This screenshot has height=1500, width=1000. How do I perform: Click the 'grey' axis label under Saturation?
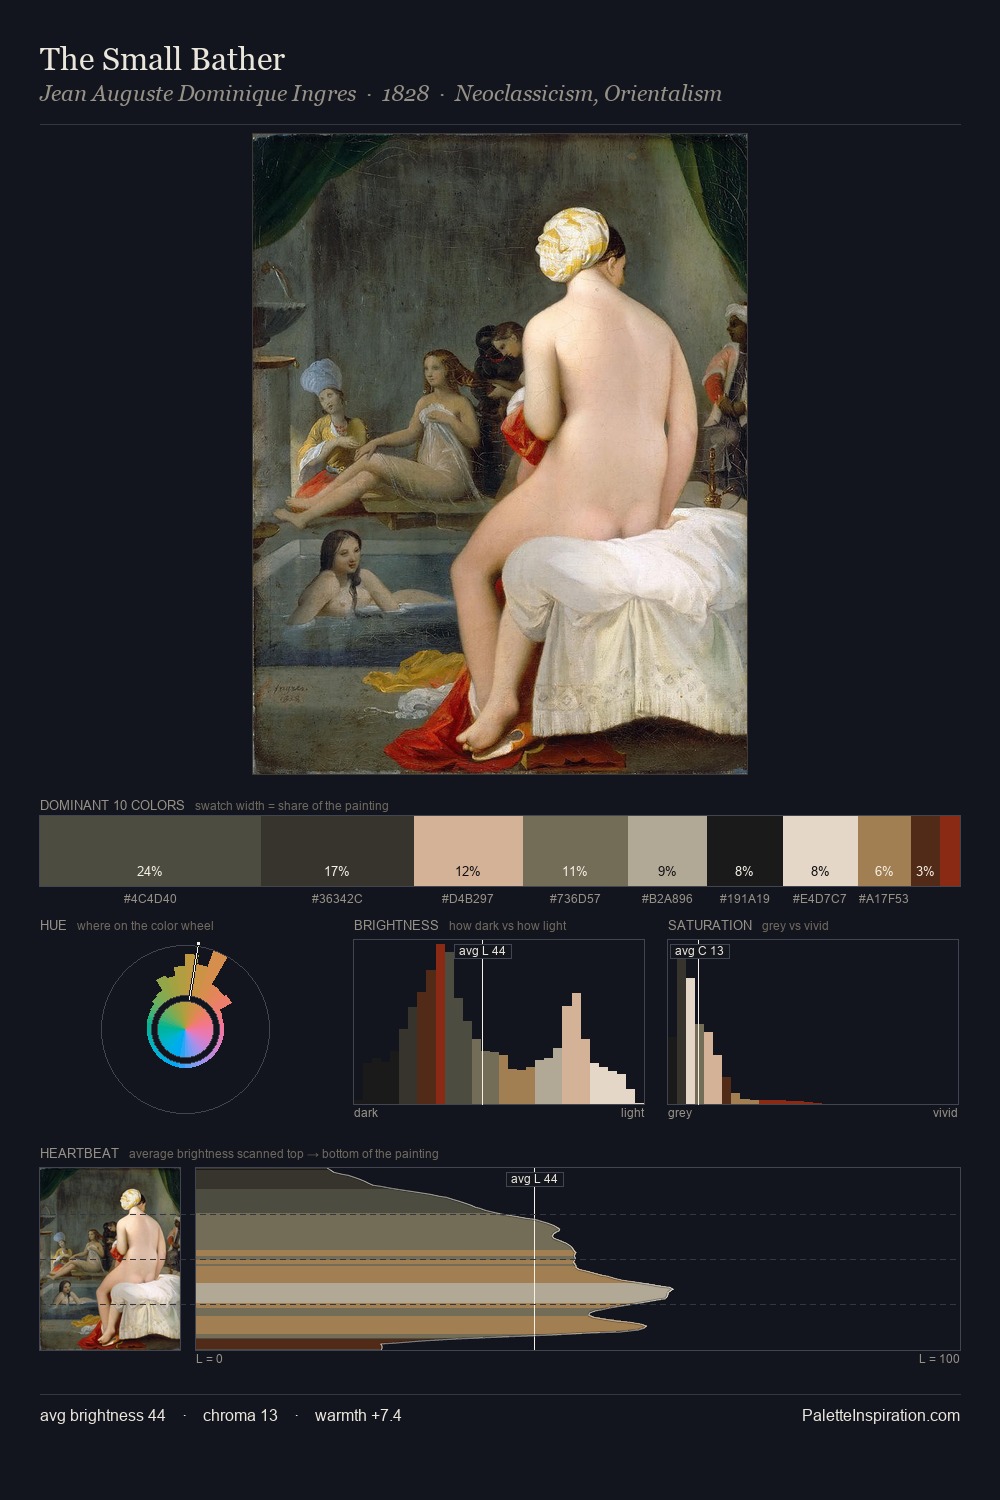click(680, 1113)
